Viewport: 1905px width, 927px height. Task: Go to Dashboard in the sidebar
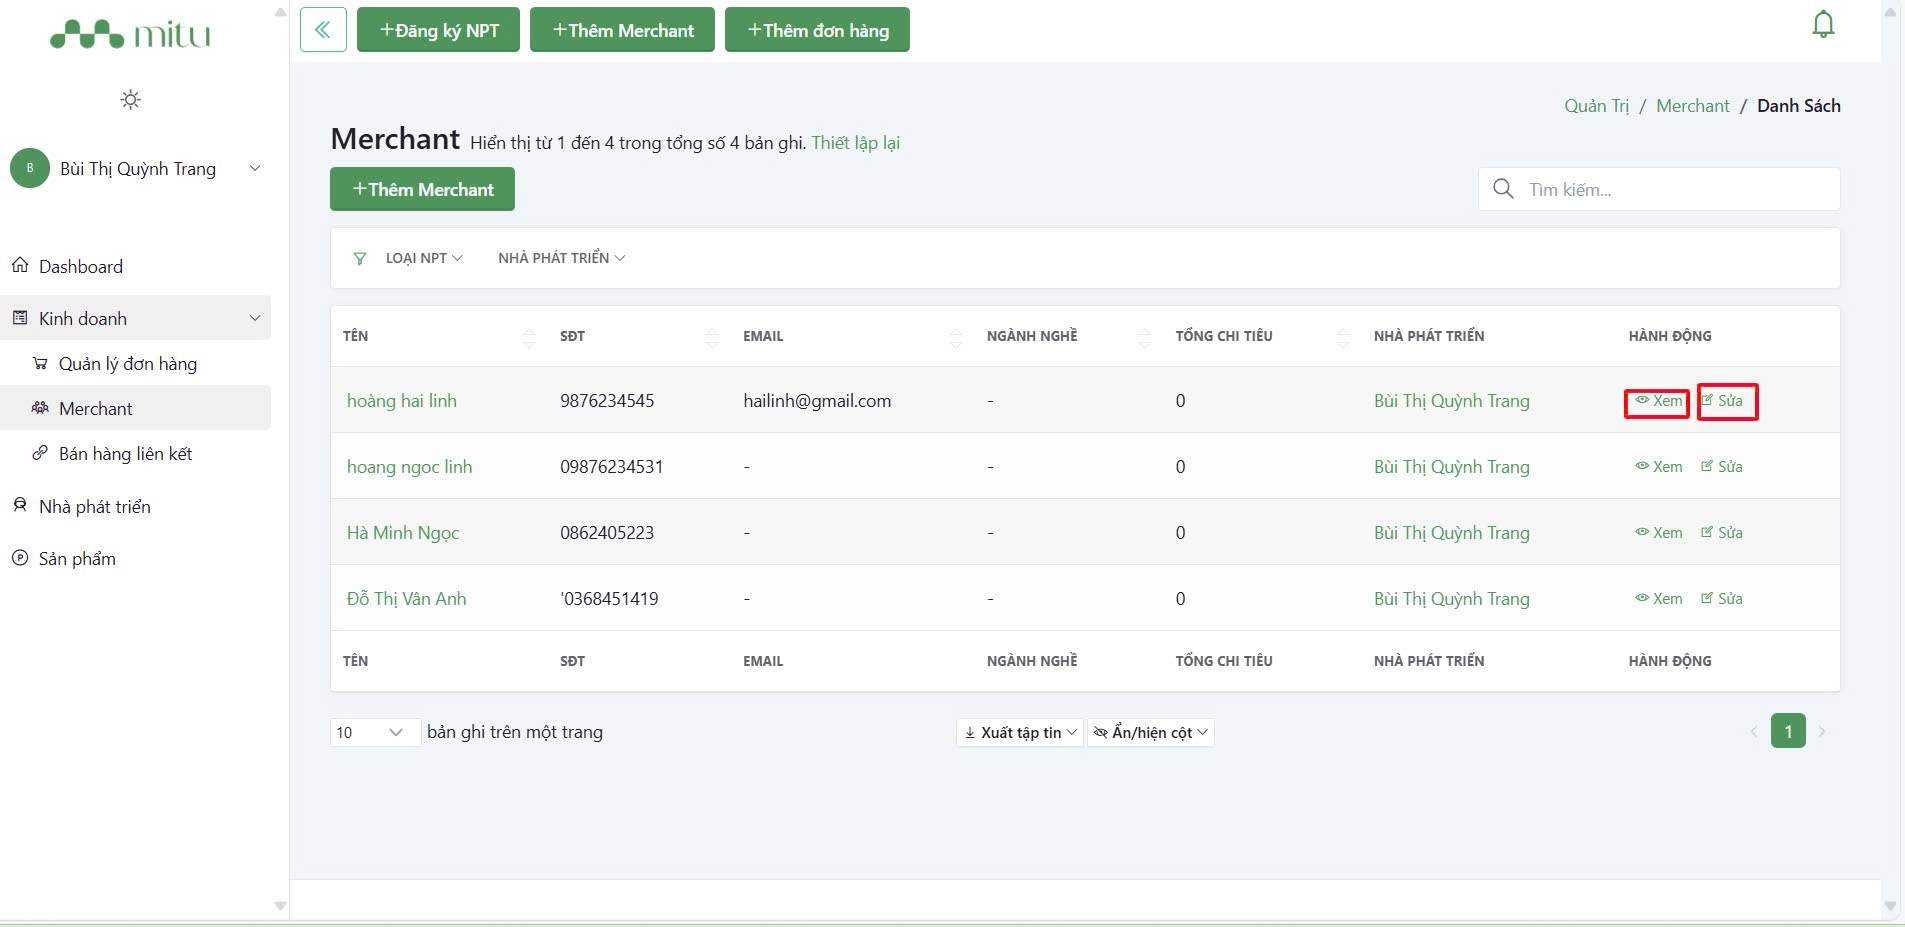80,267
